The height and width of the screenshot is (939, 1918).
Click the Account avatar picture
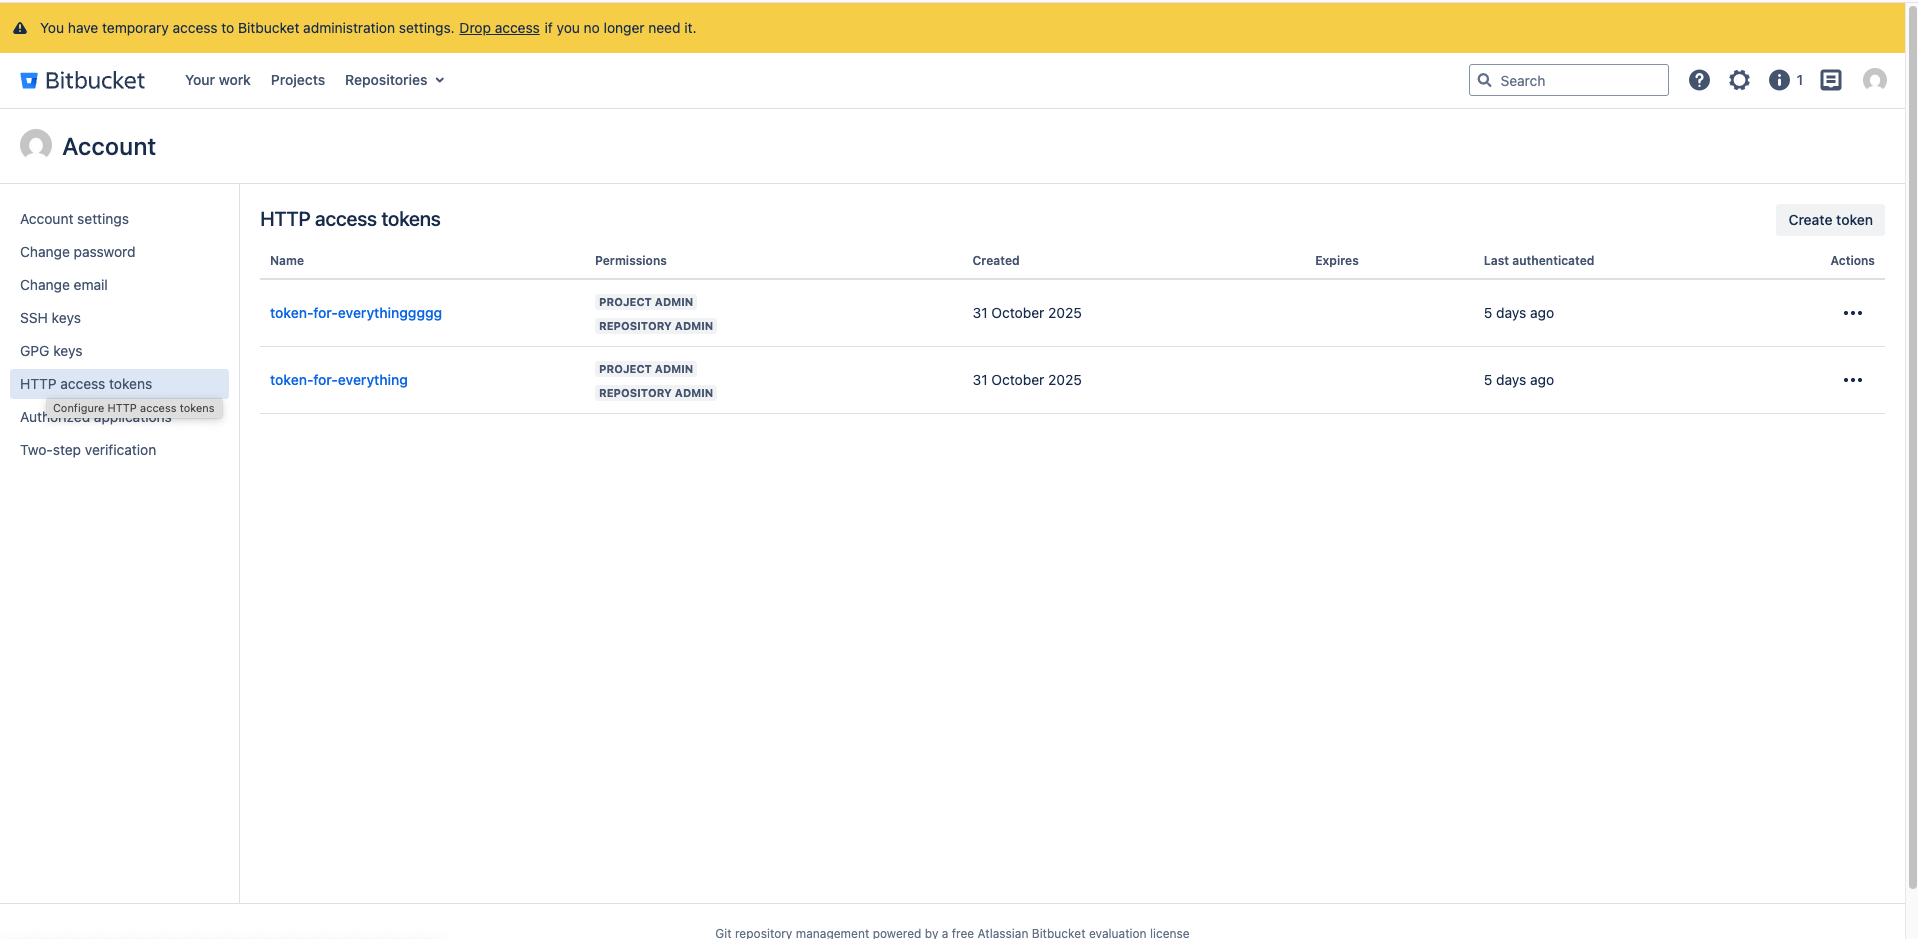[36, 145]
